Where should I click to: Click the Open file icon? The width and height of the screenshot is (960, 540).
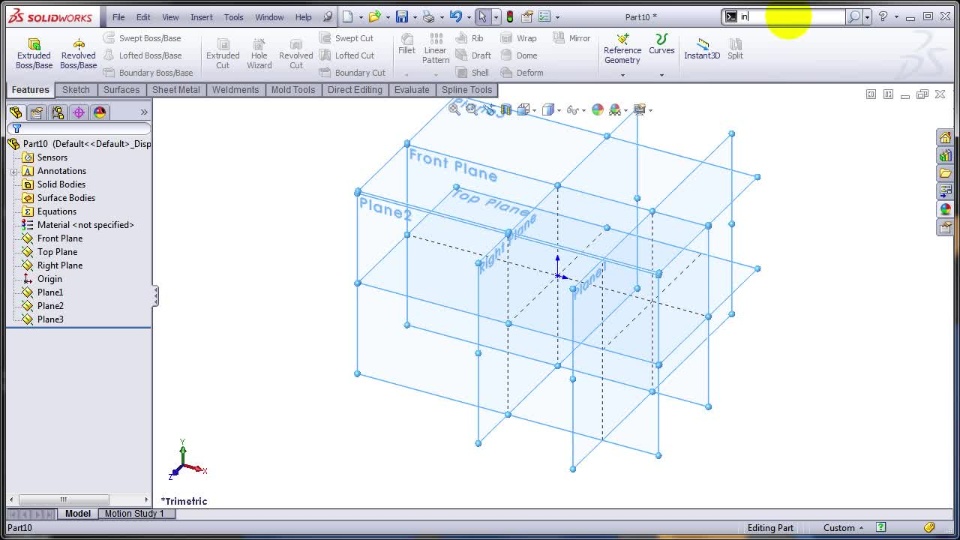[375, 17]
